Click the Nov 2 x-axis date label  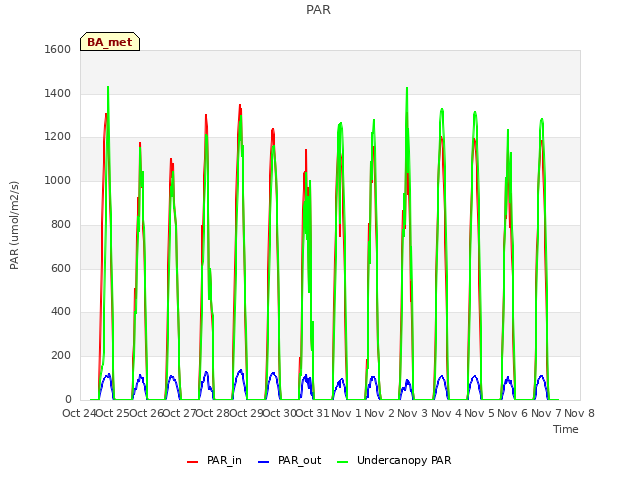[x=380, y=413]
